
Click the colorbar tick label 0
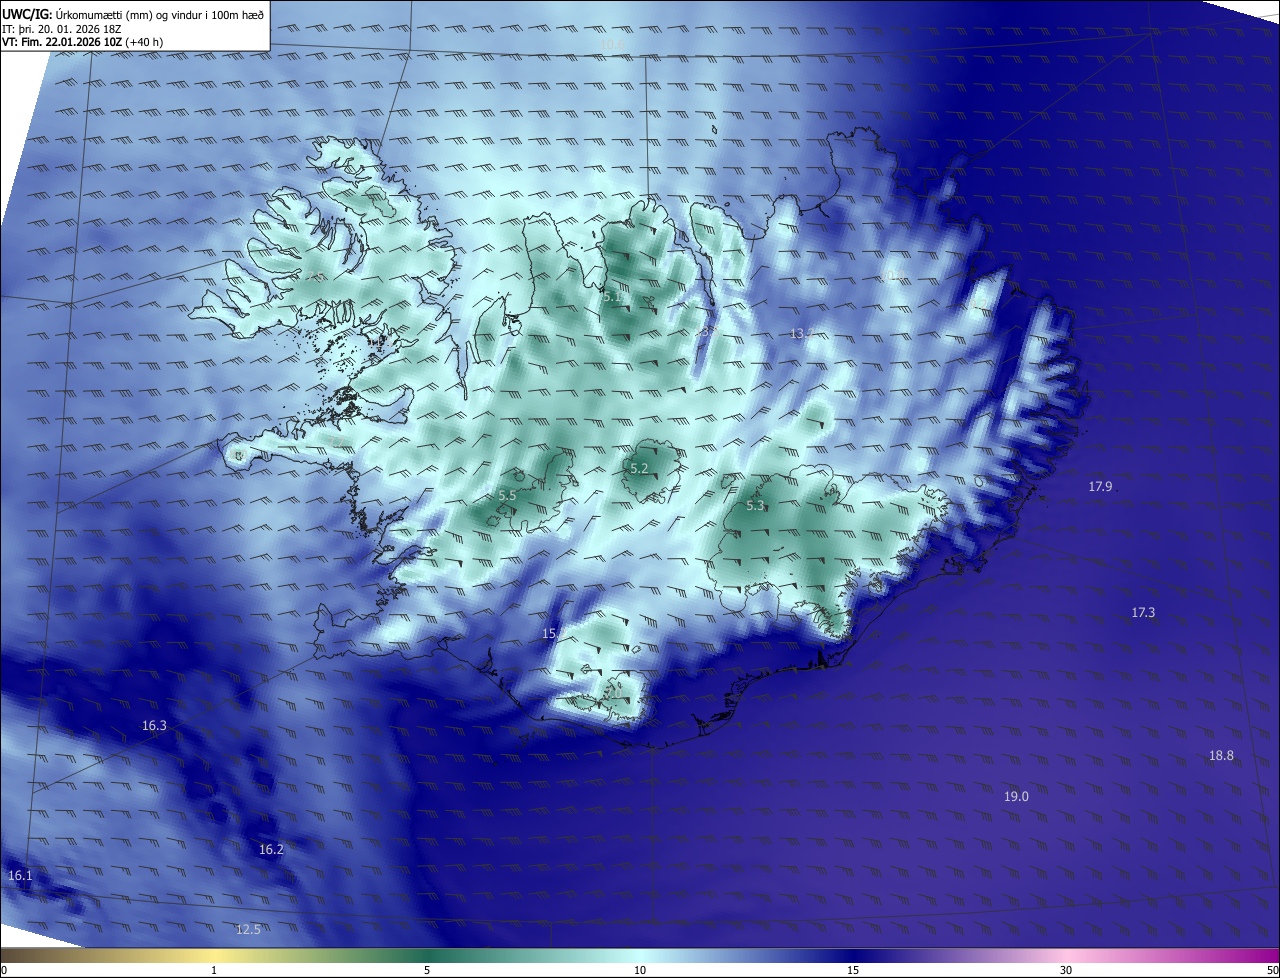[x=3, y=970]
